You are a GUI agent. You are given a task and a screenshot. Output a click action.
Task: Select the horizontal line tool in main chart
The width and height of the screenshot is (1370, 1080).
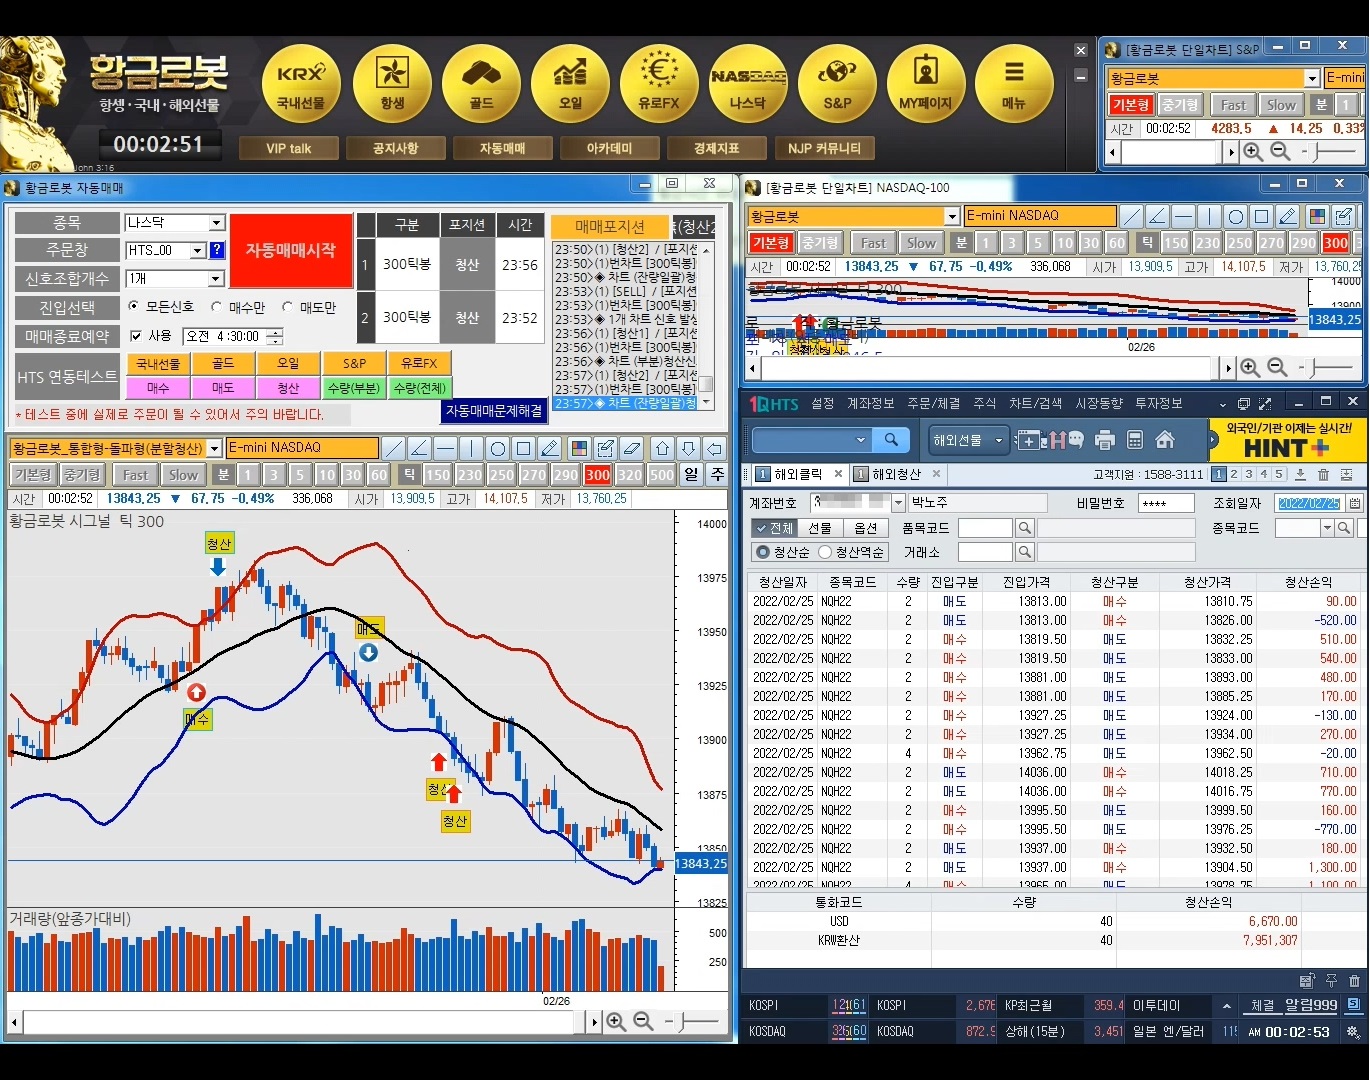coord(446,448)
